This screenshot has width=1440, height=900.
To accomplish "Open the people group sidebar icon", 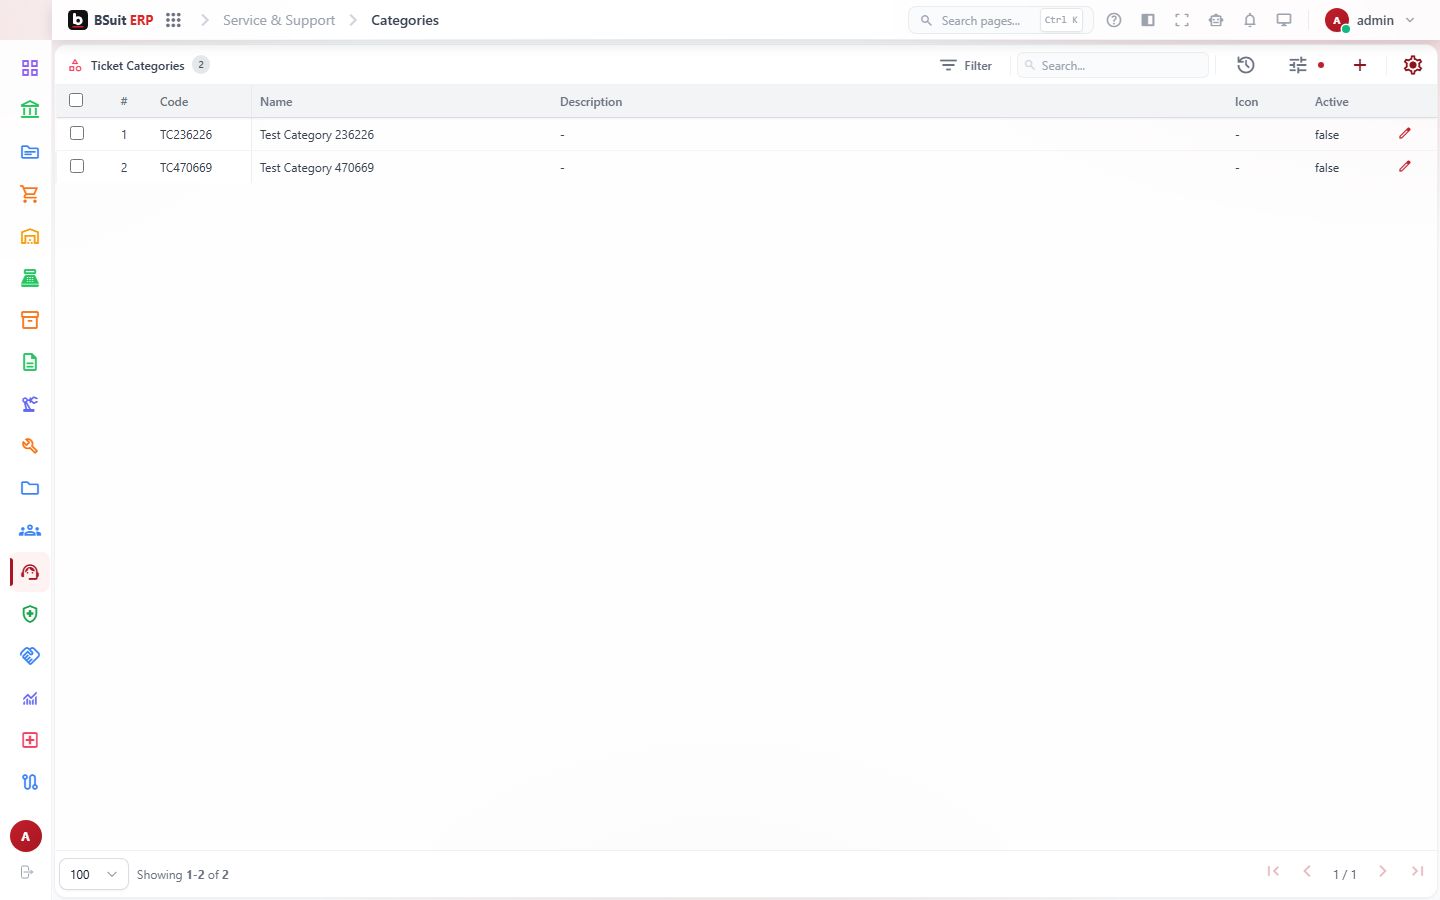I will pyautogui.click(x=30, y=530).
